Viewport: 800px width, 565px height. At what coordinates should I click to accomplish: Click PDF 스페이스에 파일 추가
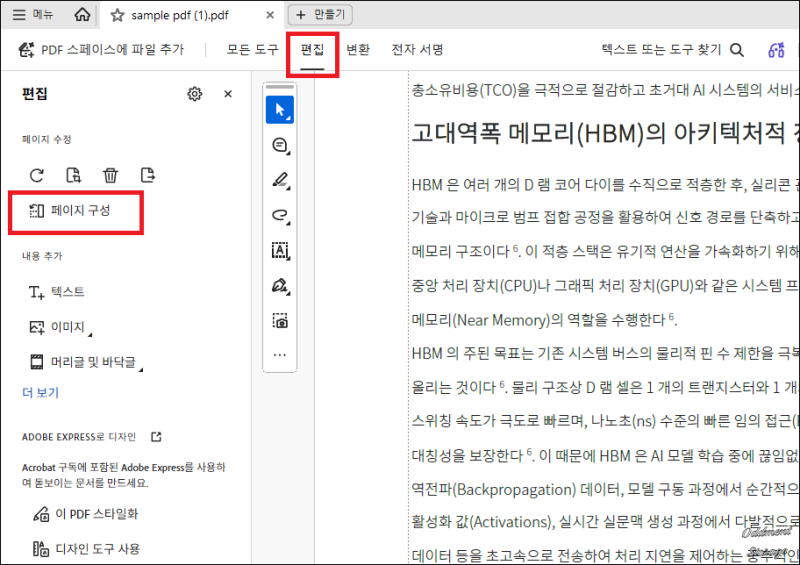[101, 50]
